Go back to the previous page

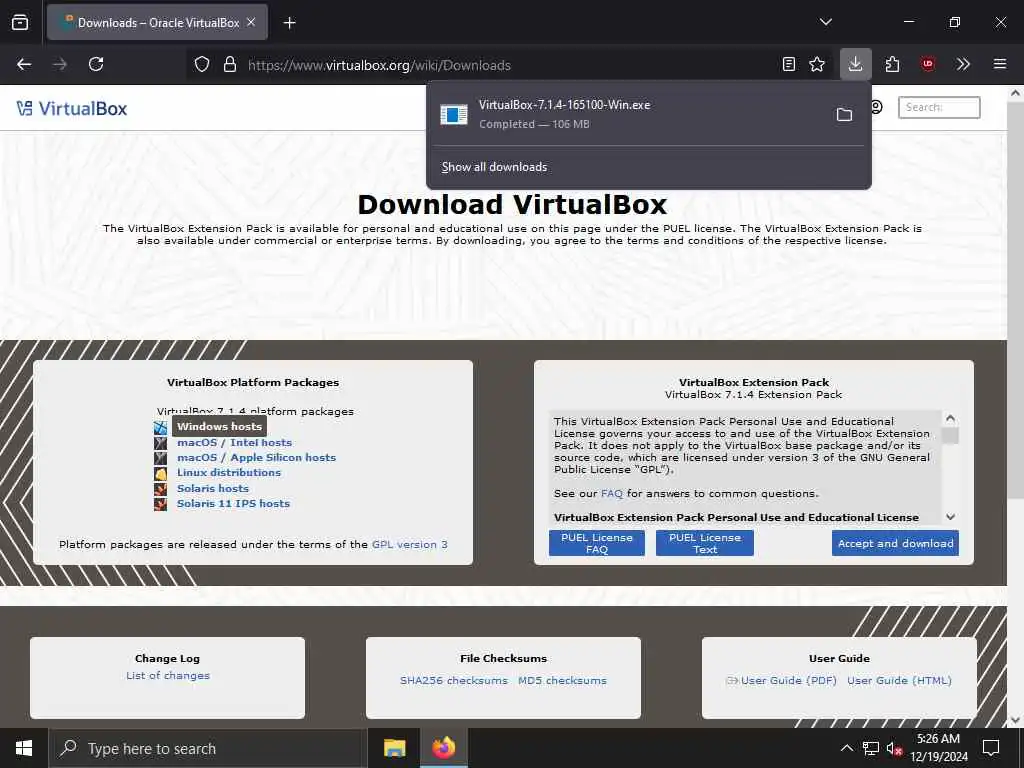click(x=24, y=64)
